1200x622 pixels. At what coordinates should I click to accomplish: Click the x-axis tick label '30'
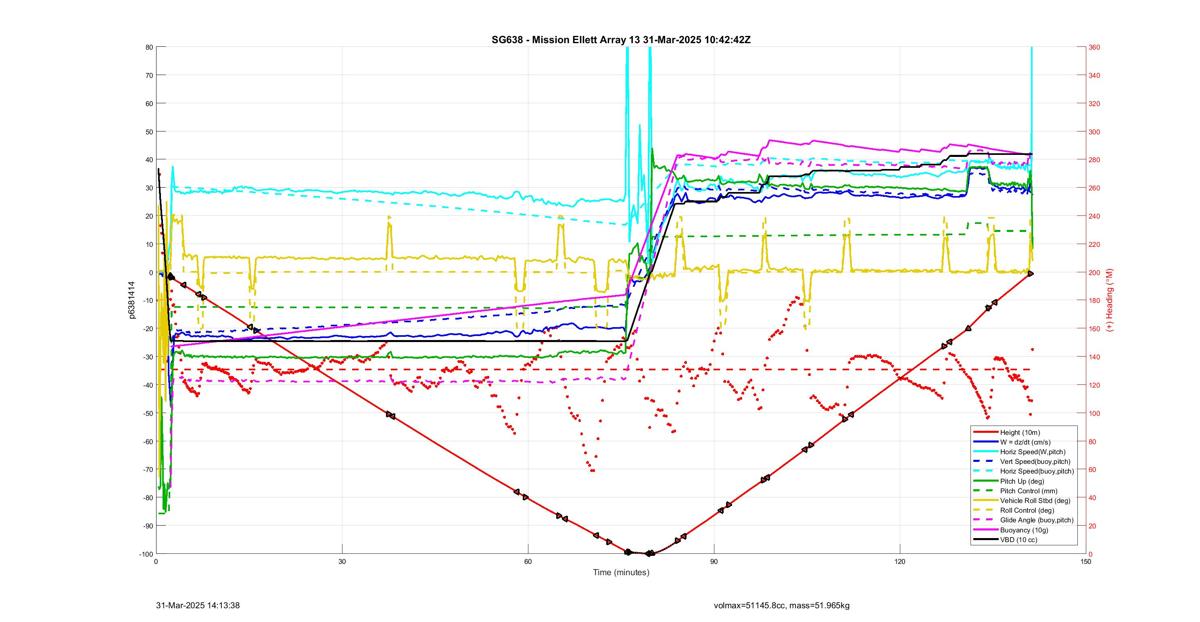tap(342, 561)
